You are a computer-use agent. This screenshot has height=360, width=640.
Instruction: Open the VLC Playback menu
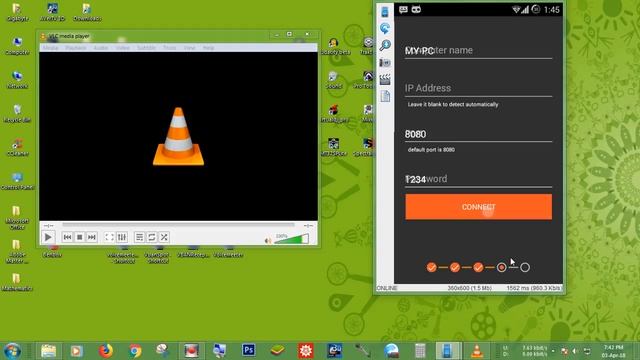[x=76, y=48]
